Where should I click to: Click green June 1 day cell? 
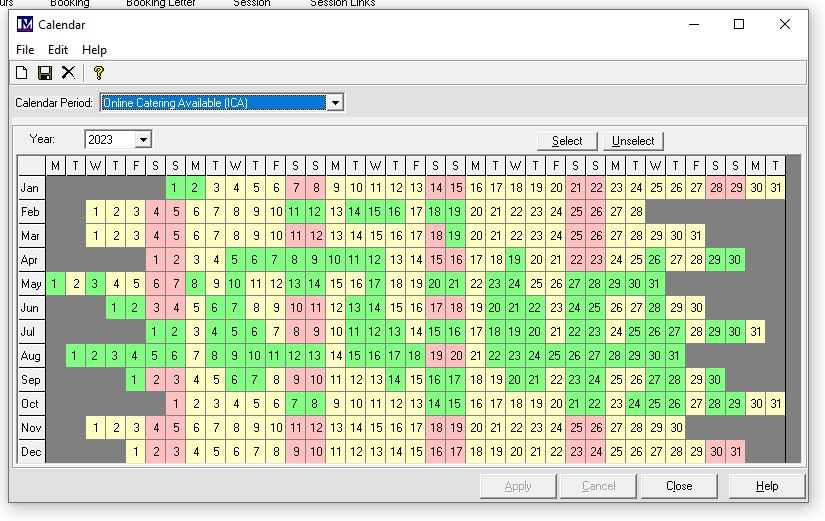115,308
